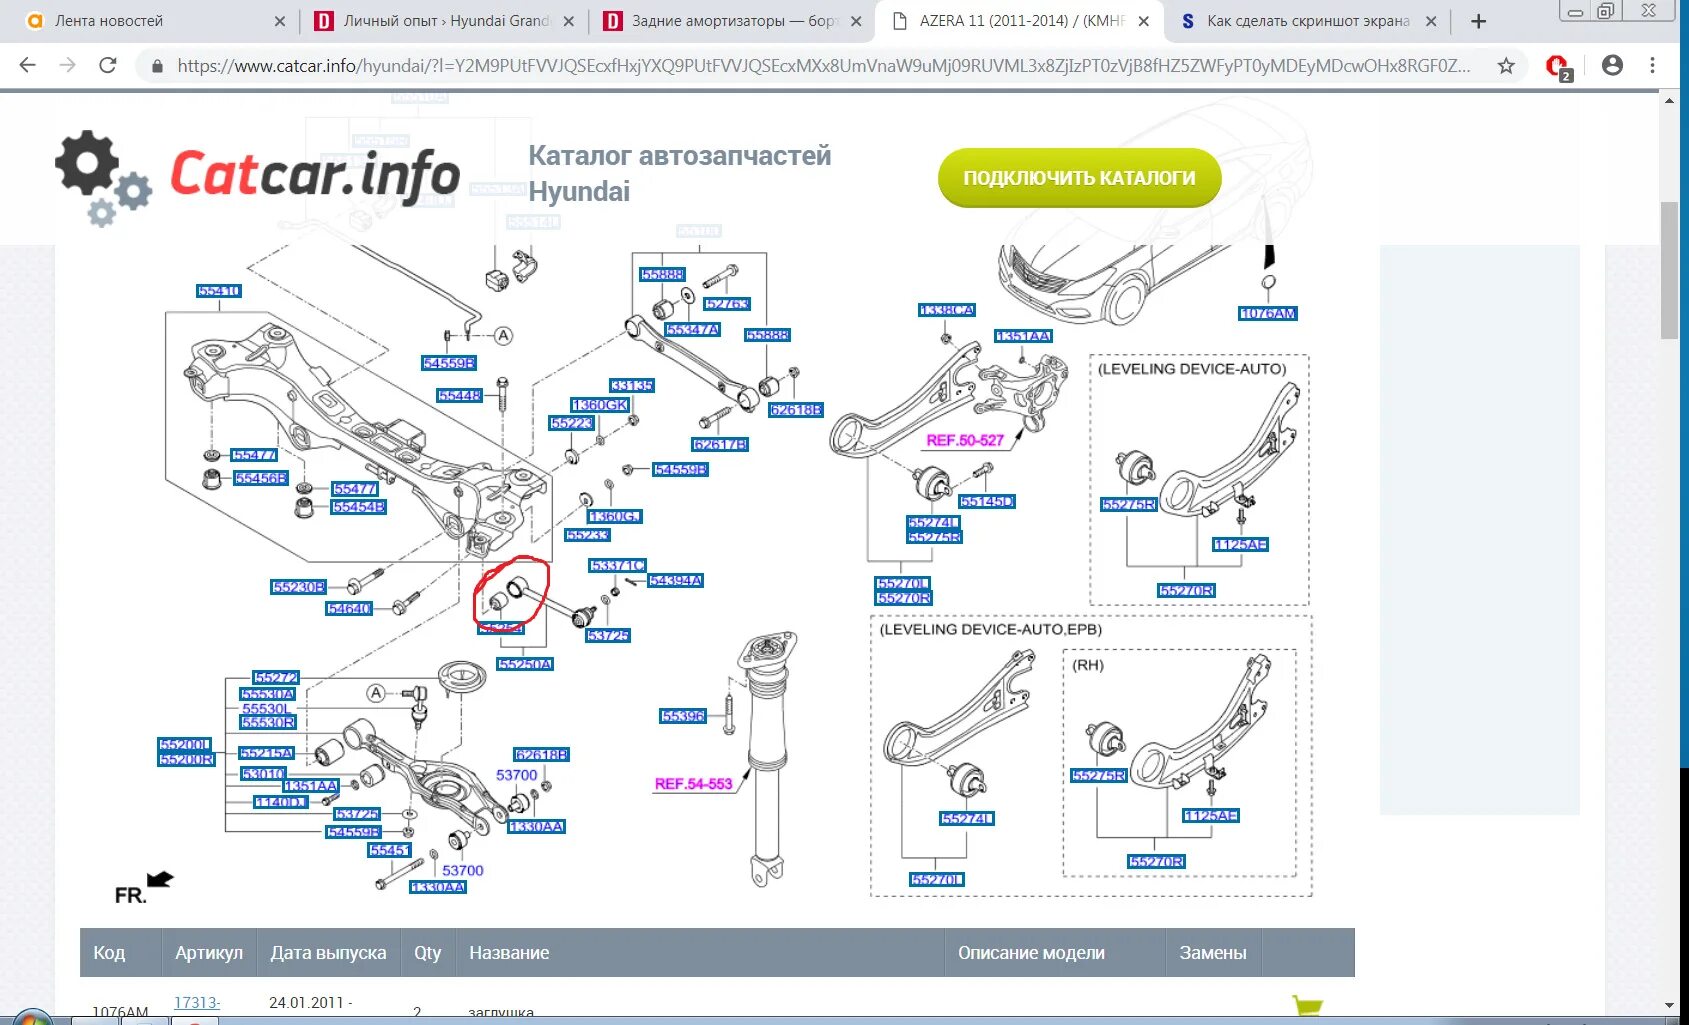Select part label 54394A on diagram

click(676, 580)
